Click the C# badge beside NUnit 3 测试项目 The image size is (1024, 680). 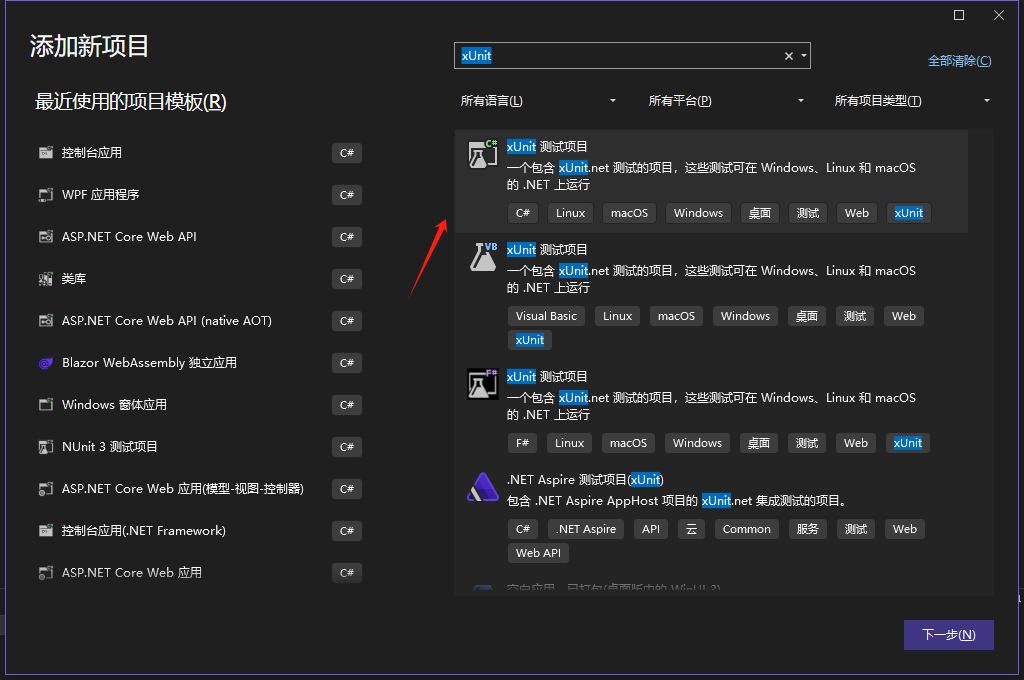[x=347, y=447]
